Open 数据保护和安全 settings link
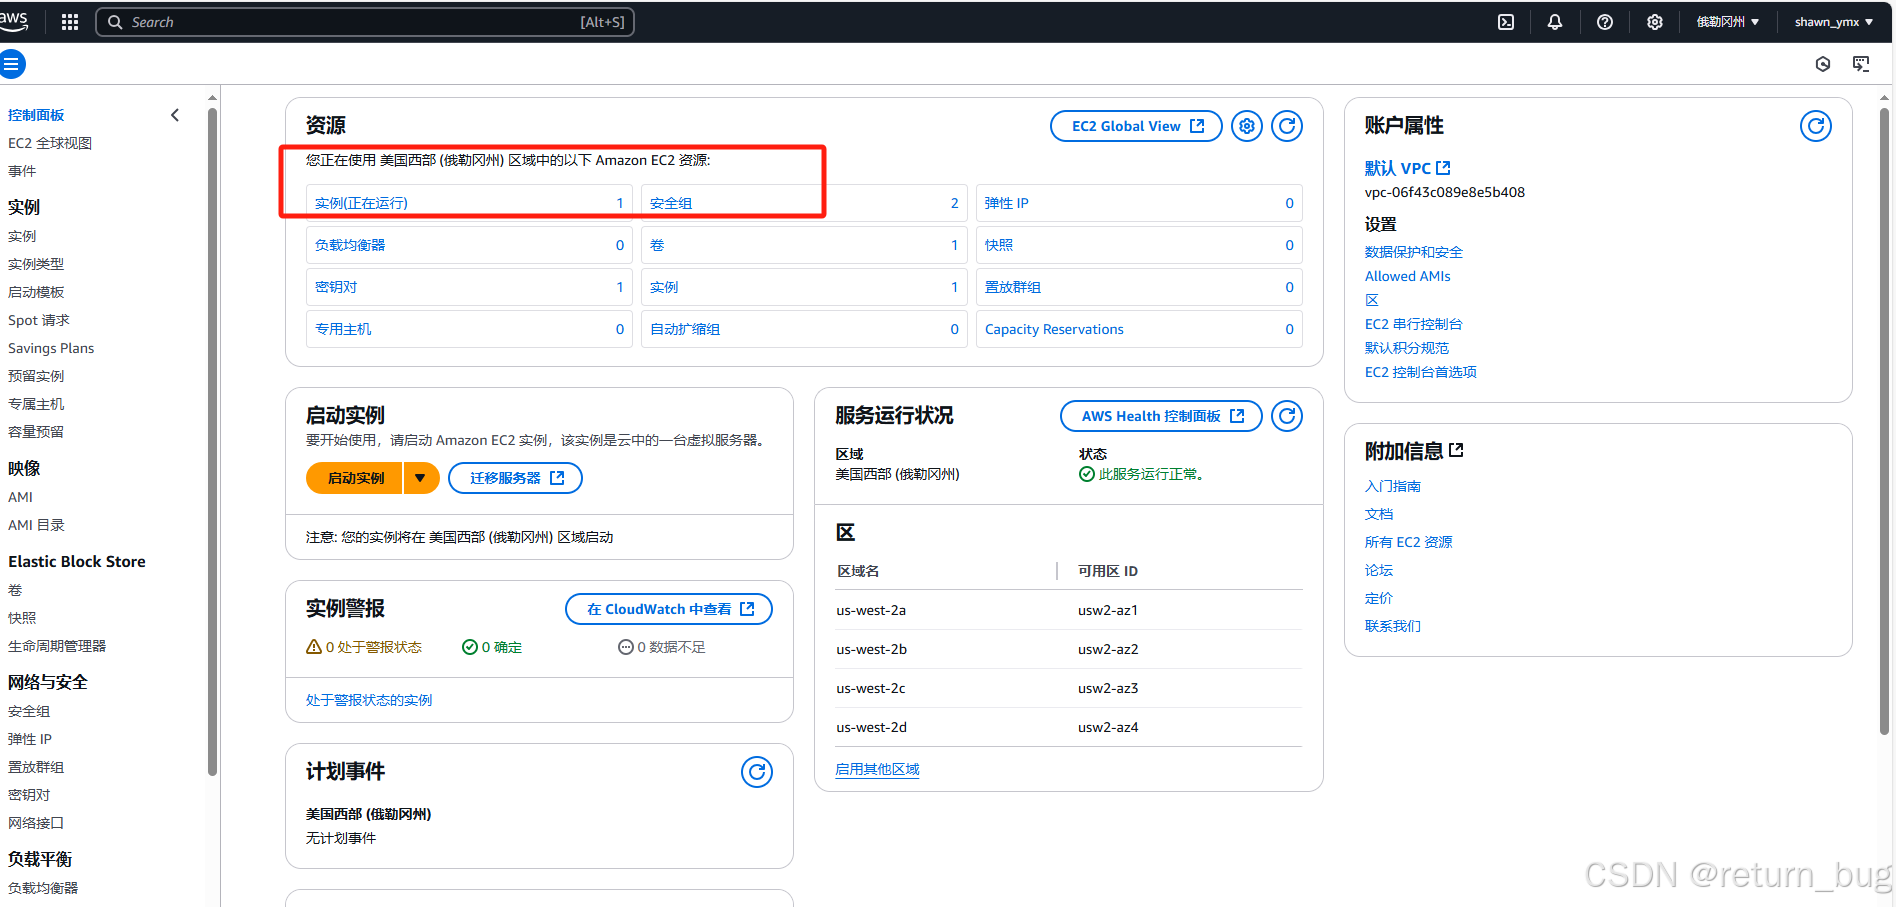The width and height of the screenshot is (1896, 907). (x=1414, y=252)
